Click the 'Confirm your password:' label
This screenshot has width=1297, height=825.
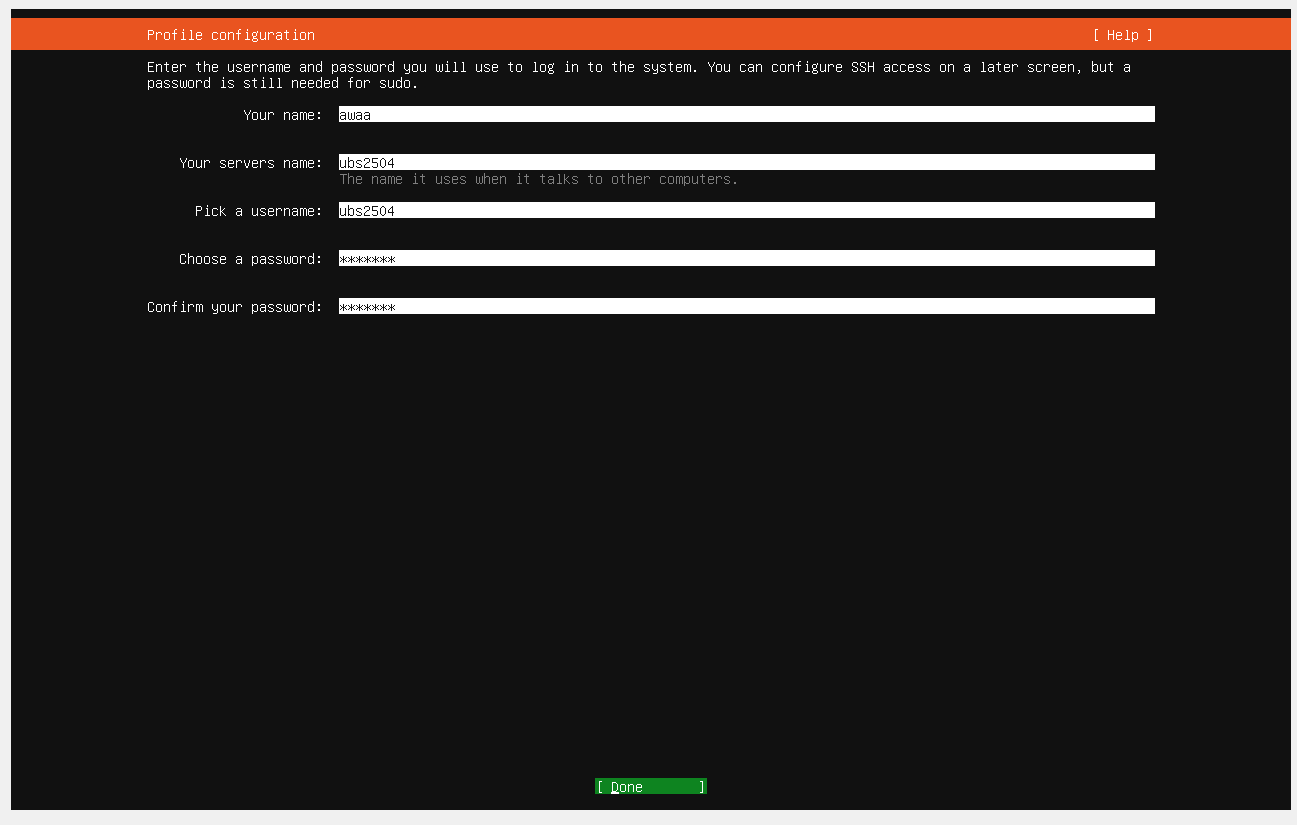tap(235, 307)
